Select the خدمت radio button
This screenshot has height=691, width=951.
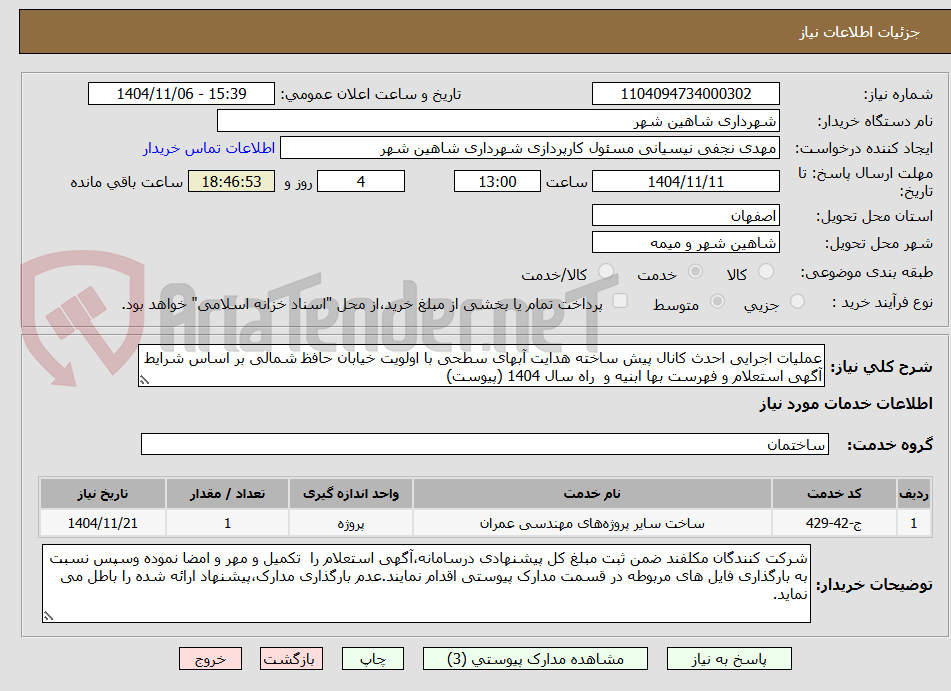[x=695, y=272]
